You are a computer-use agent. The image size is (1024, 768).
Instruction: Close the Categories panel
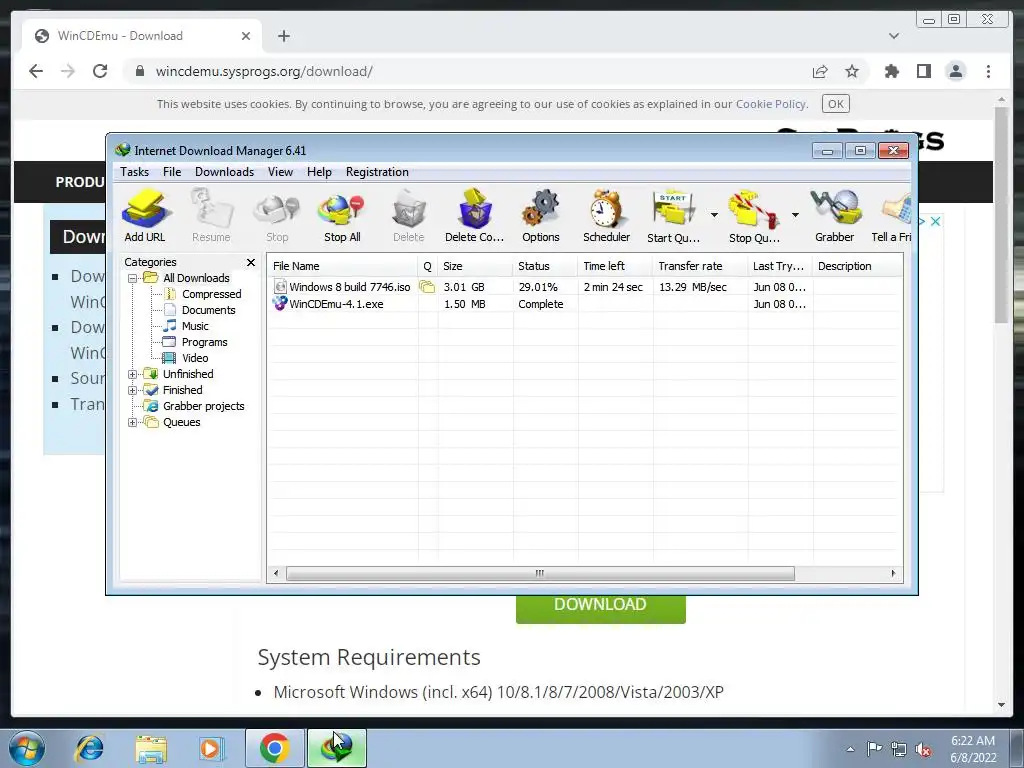tap(251, 262)
